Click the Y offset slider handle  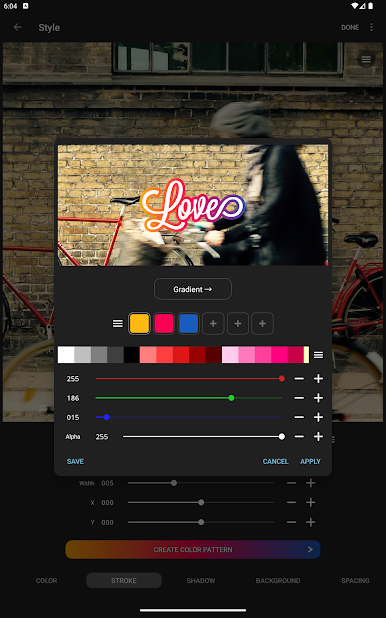pos(201,522)
